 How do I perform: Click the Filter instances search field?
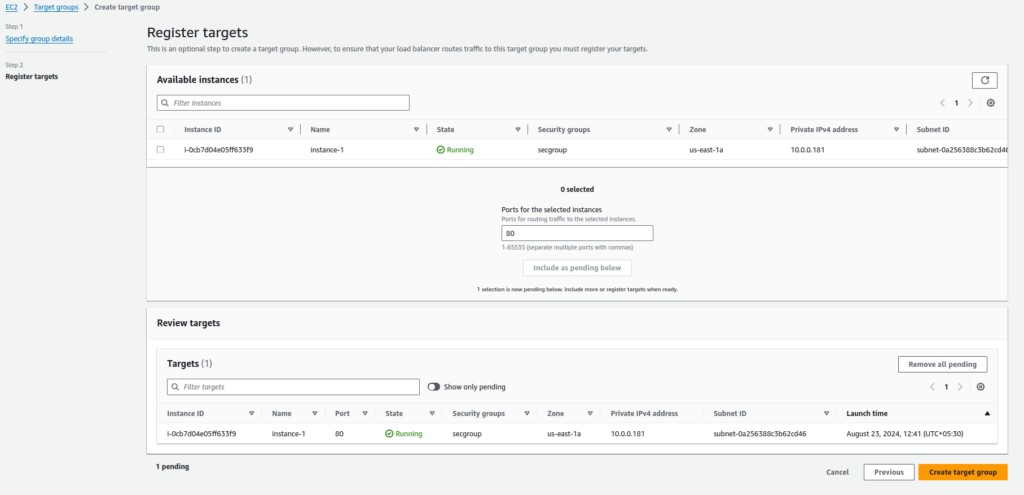tap(283, 103)
